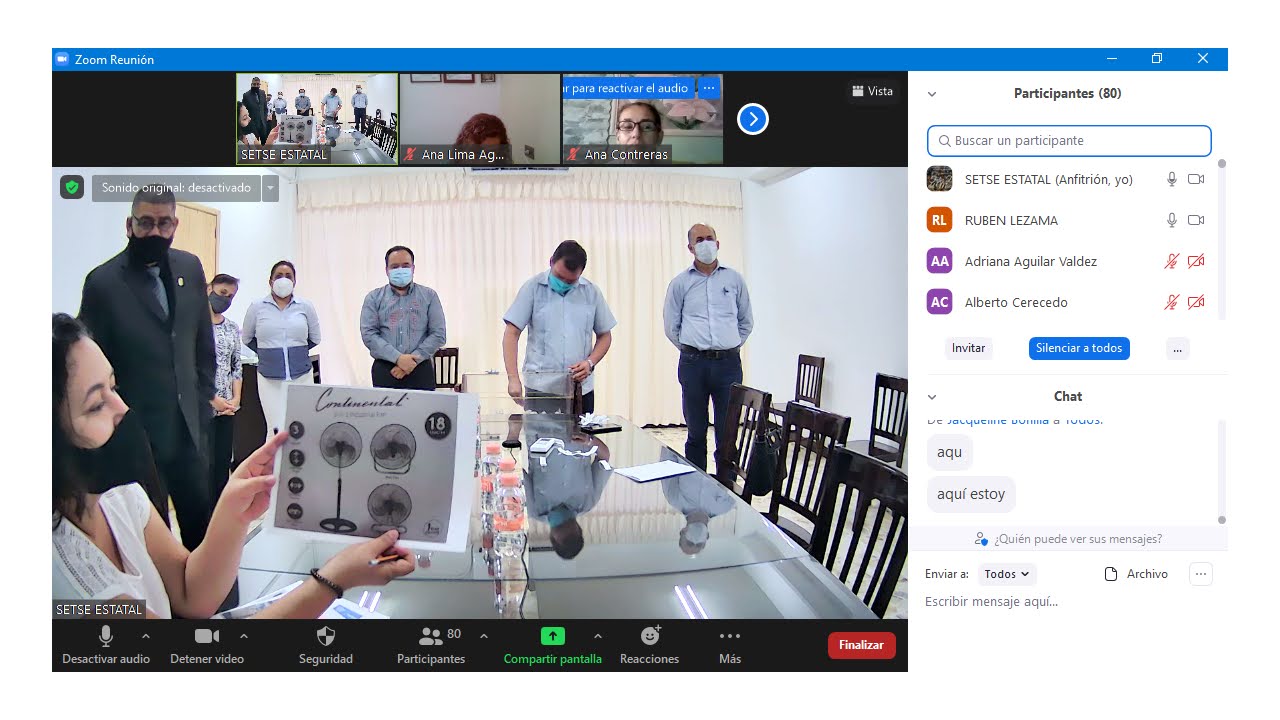Toggle camera icon for RUBEN LEZAMA
This screenshot has height=720, width=1280.
click(x=1196, y=220)
